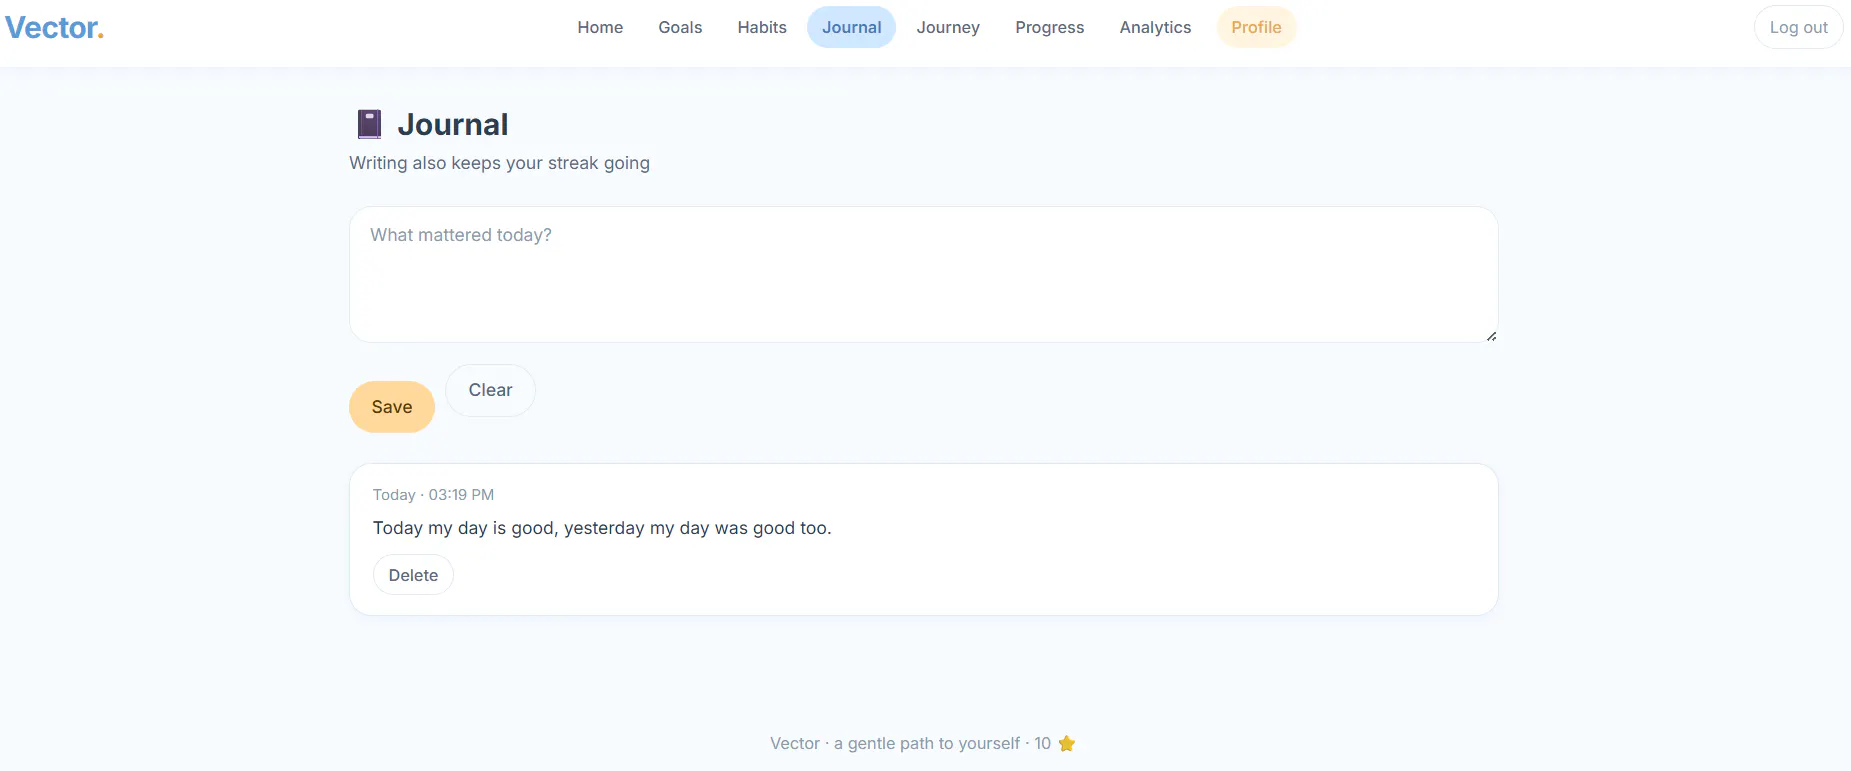
Task: Click the purple journal book icon
Action: point(369,124)
